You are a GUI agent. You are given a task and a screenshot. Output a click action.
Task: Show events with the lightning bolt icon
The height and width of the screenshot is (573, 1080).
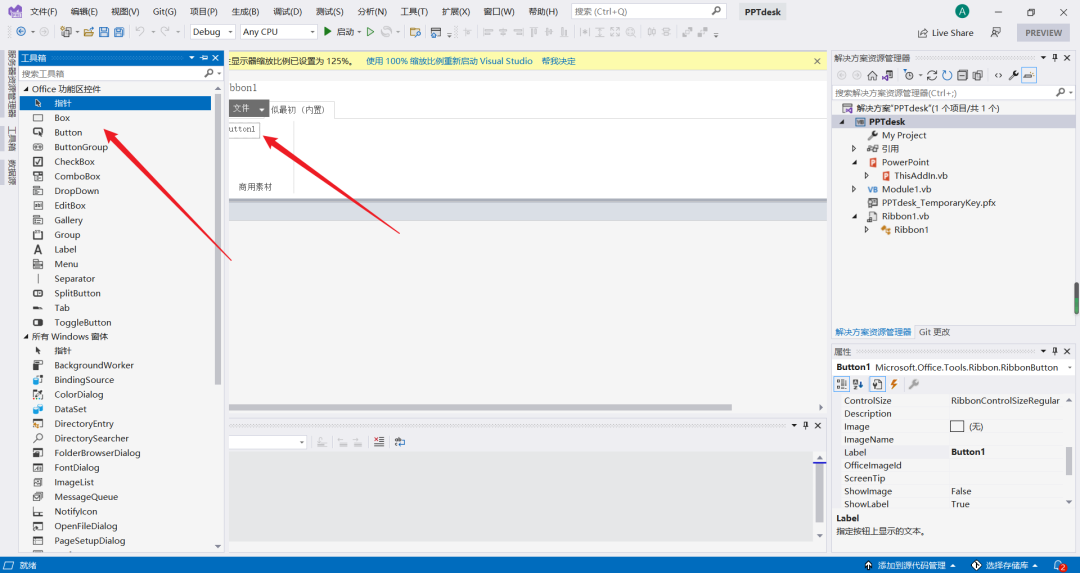click(894, 384)
